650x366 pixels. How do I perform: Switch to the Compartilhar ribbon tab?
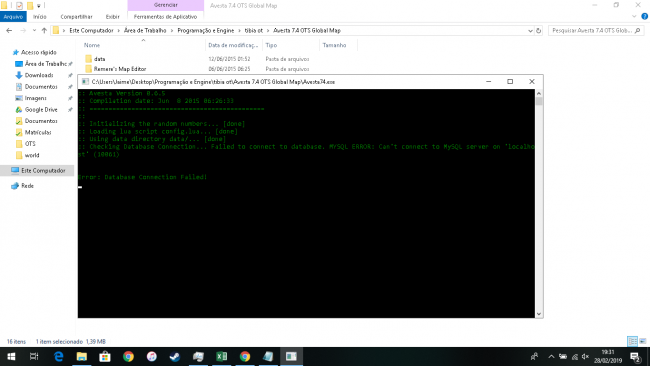[76, 17]
